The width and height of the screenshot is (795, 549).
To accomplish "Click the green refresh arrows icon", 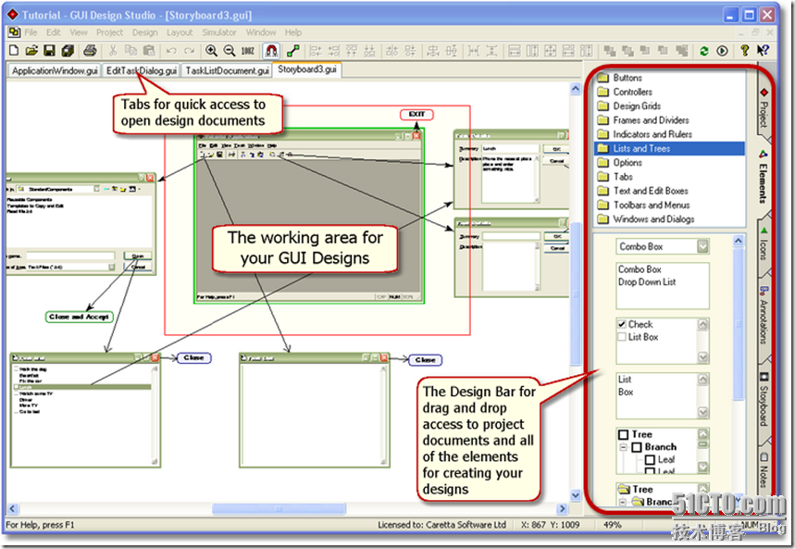I will [704, 50].
